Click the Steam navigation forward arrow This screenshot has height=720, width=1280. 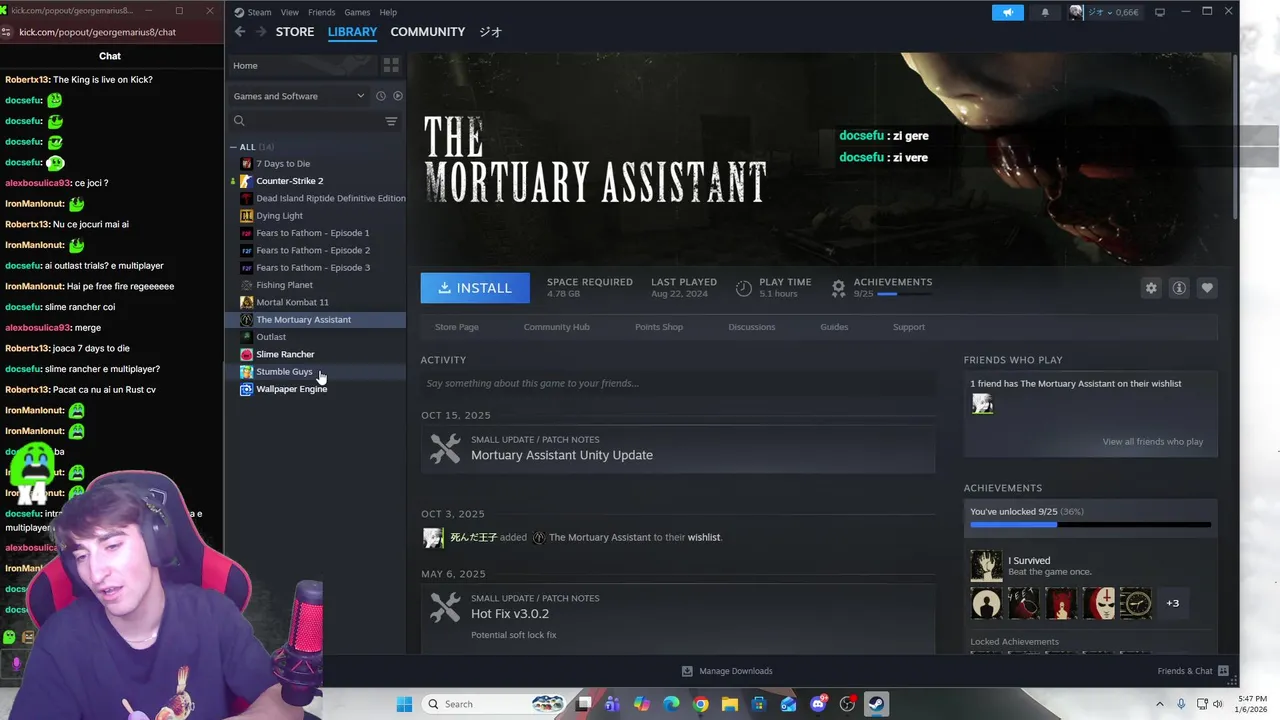262,32
